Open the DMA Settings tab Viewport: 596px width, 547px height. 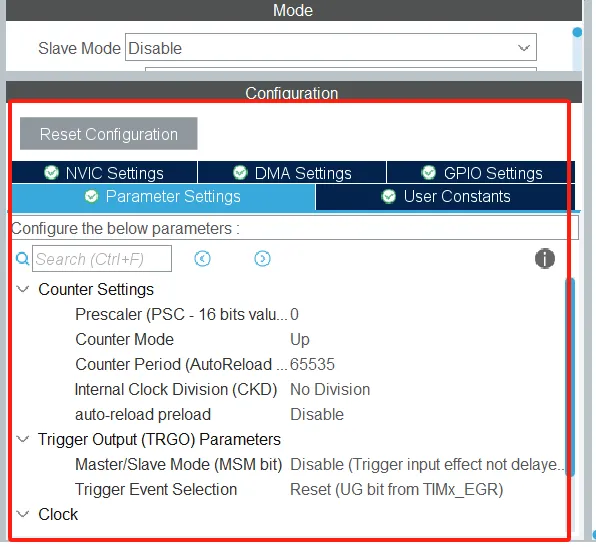(292, 173)
